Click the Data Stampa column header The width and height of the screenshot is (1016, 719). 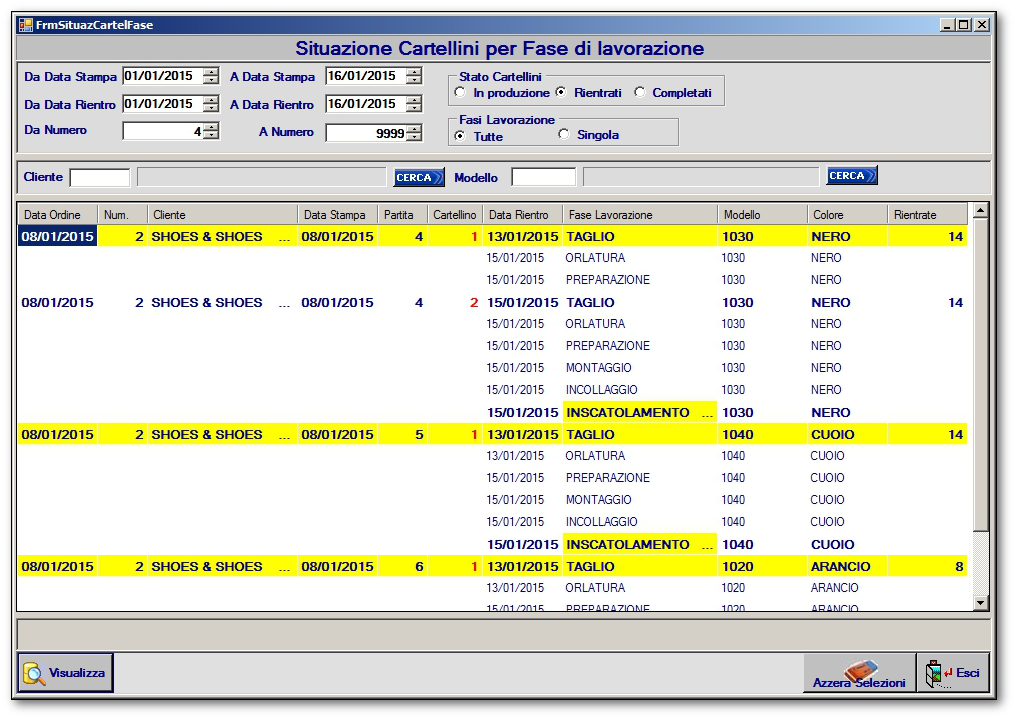pyautogui.click(x=338, y=214)
